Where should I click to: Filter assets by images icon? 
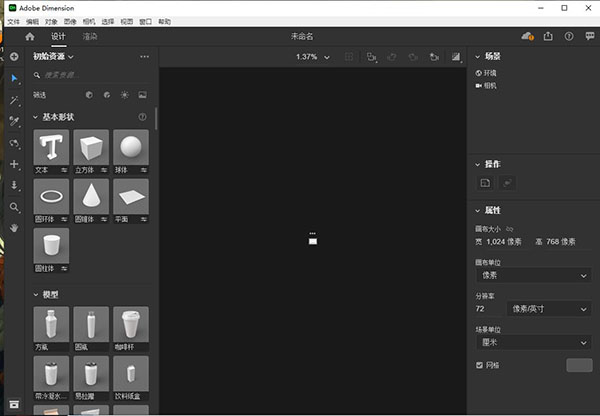[x=142, y=95]
